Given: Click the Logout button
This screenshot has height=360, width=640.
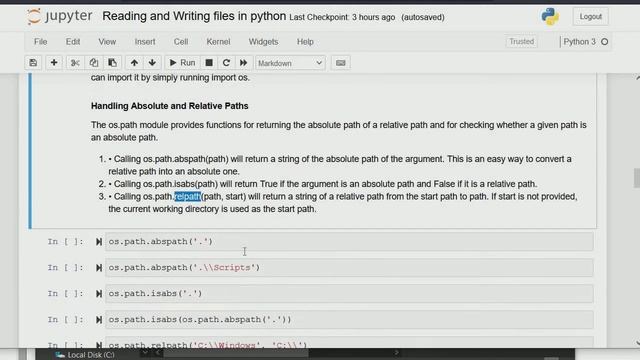Looking at the screenshot, I should (x=590, y=17).
